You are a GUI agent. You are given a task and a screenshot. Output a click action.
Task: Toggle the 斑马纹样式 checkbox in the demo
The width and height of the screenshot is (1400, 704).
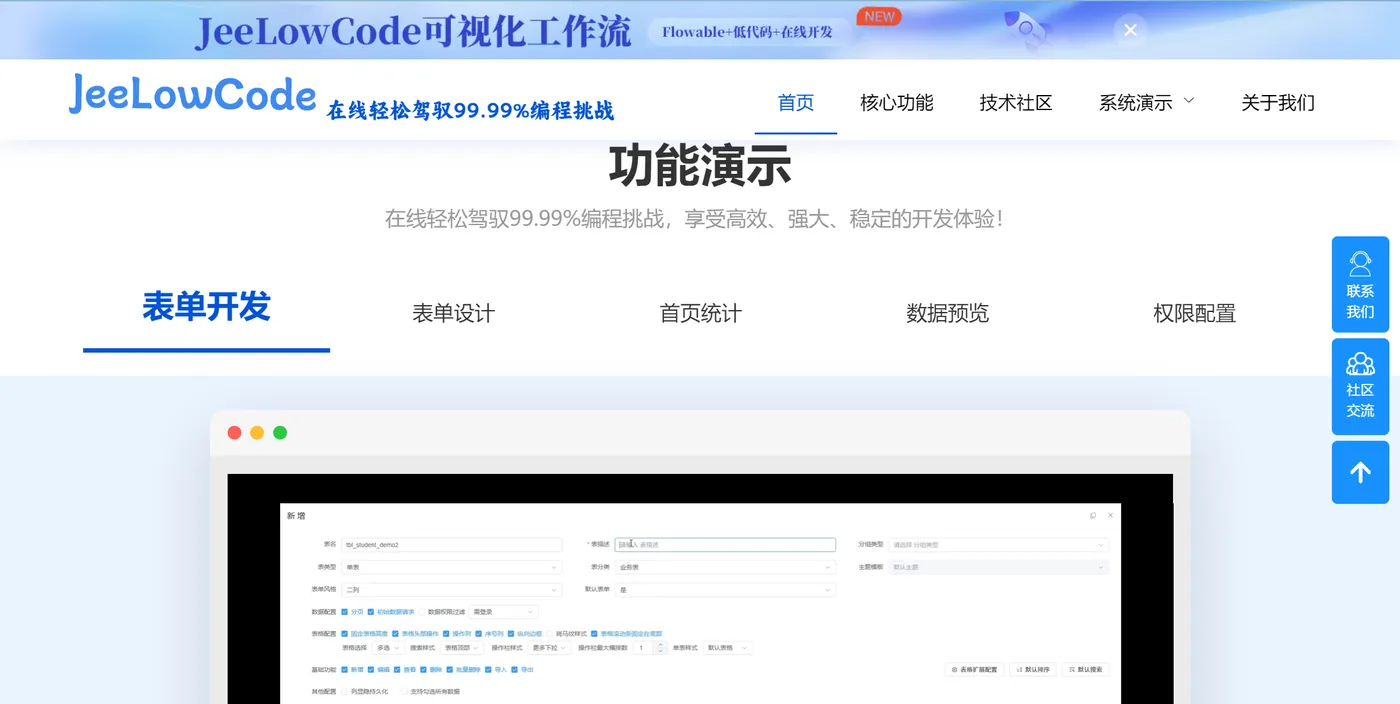(549, 633)
